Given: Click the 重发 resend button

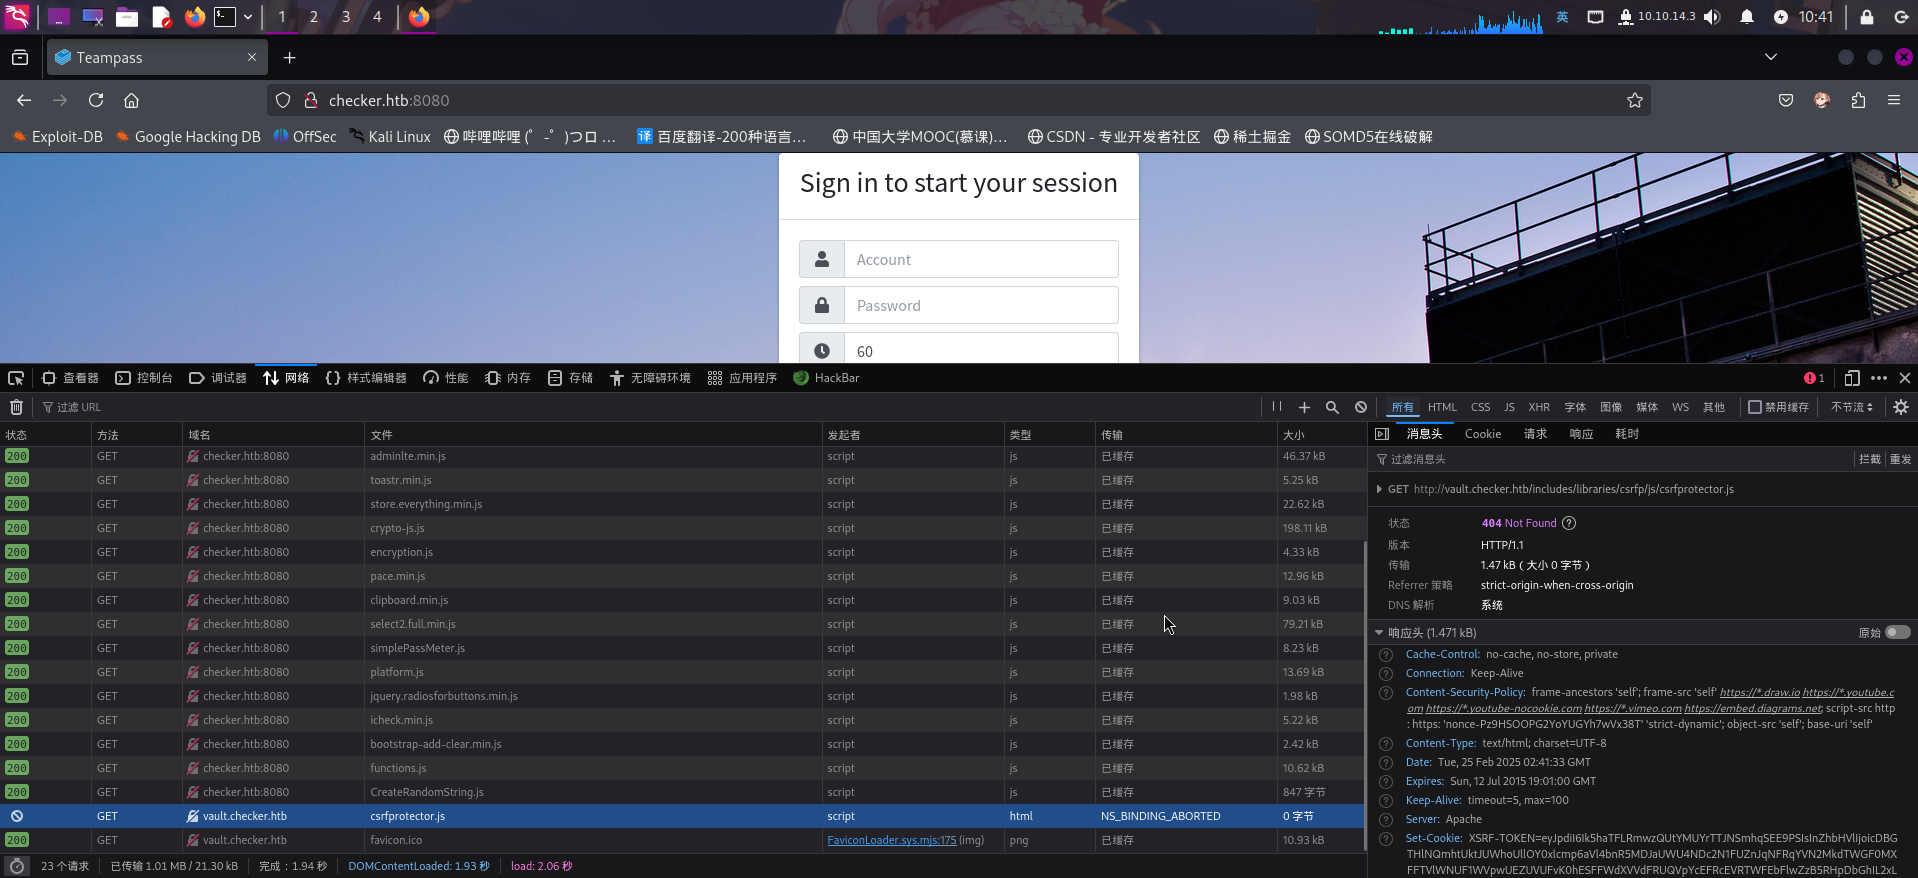Looking at the screenshot, I should (1900, 459).
